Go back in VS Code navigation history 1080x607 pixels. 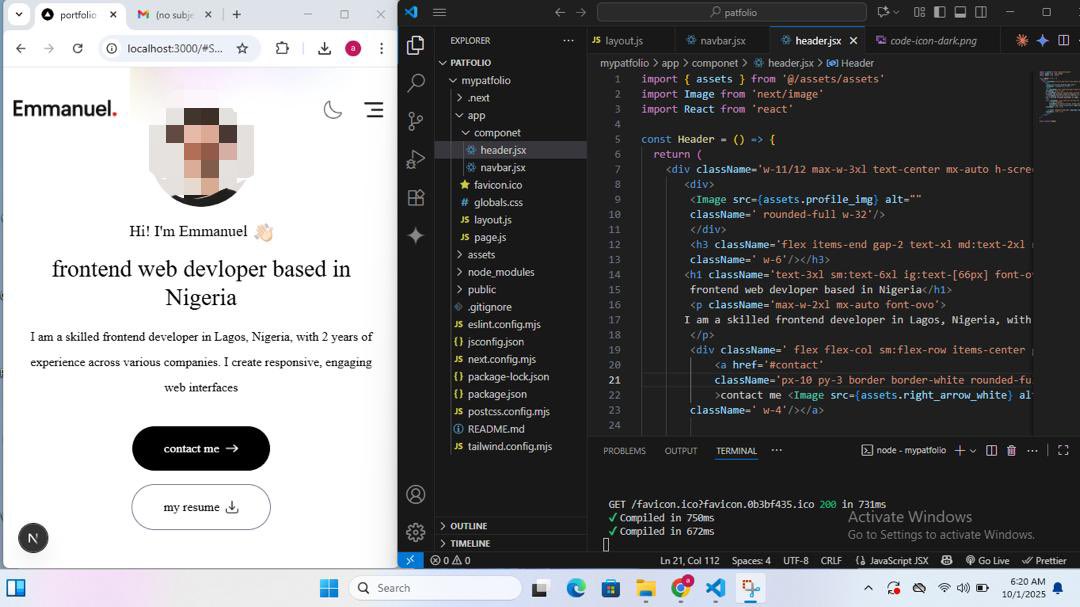click(560, 12)
